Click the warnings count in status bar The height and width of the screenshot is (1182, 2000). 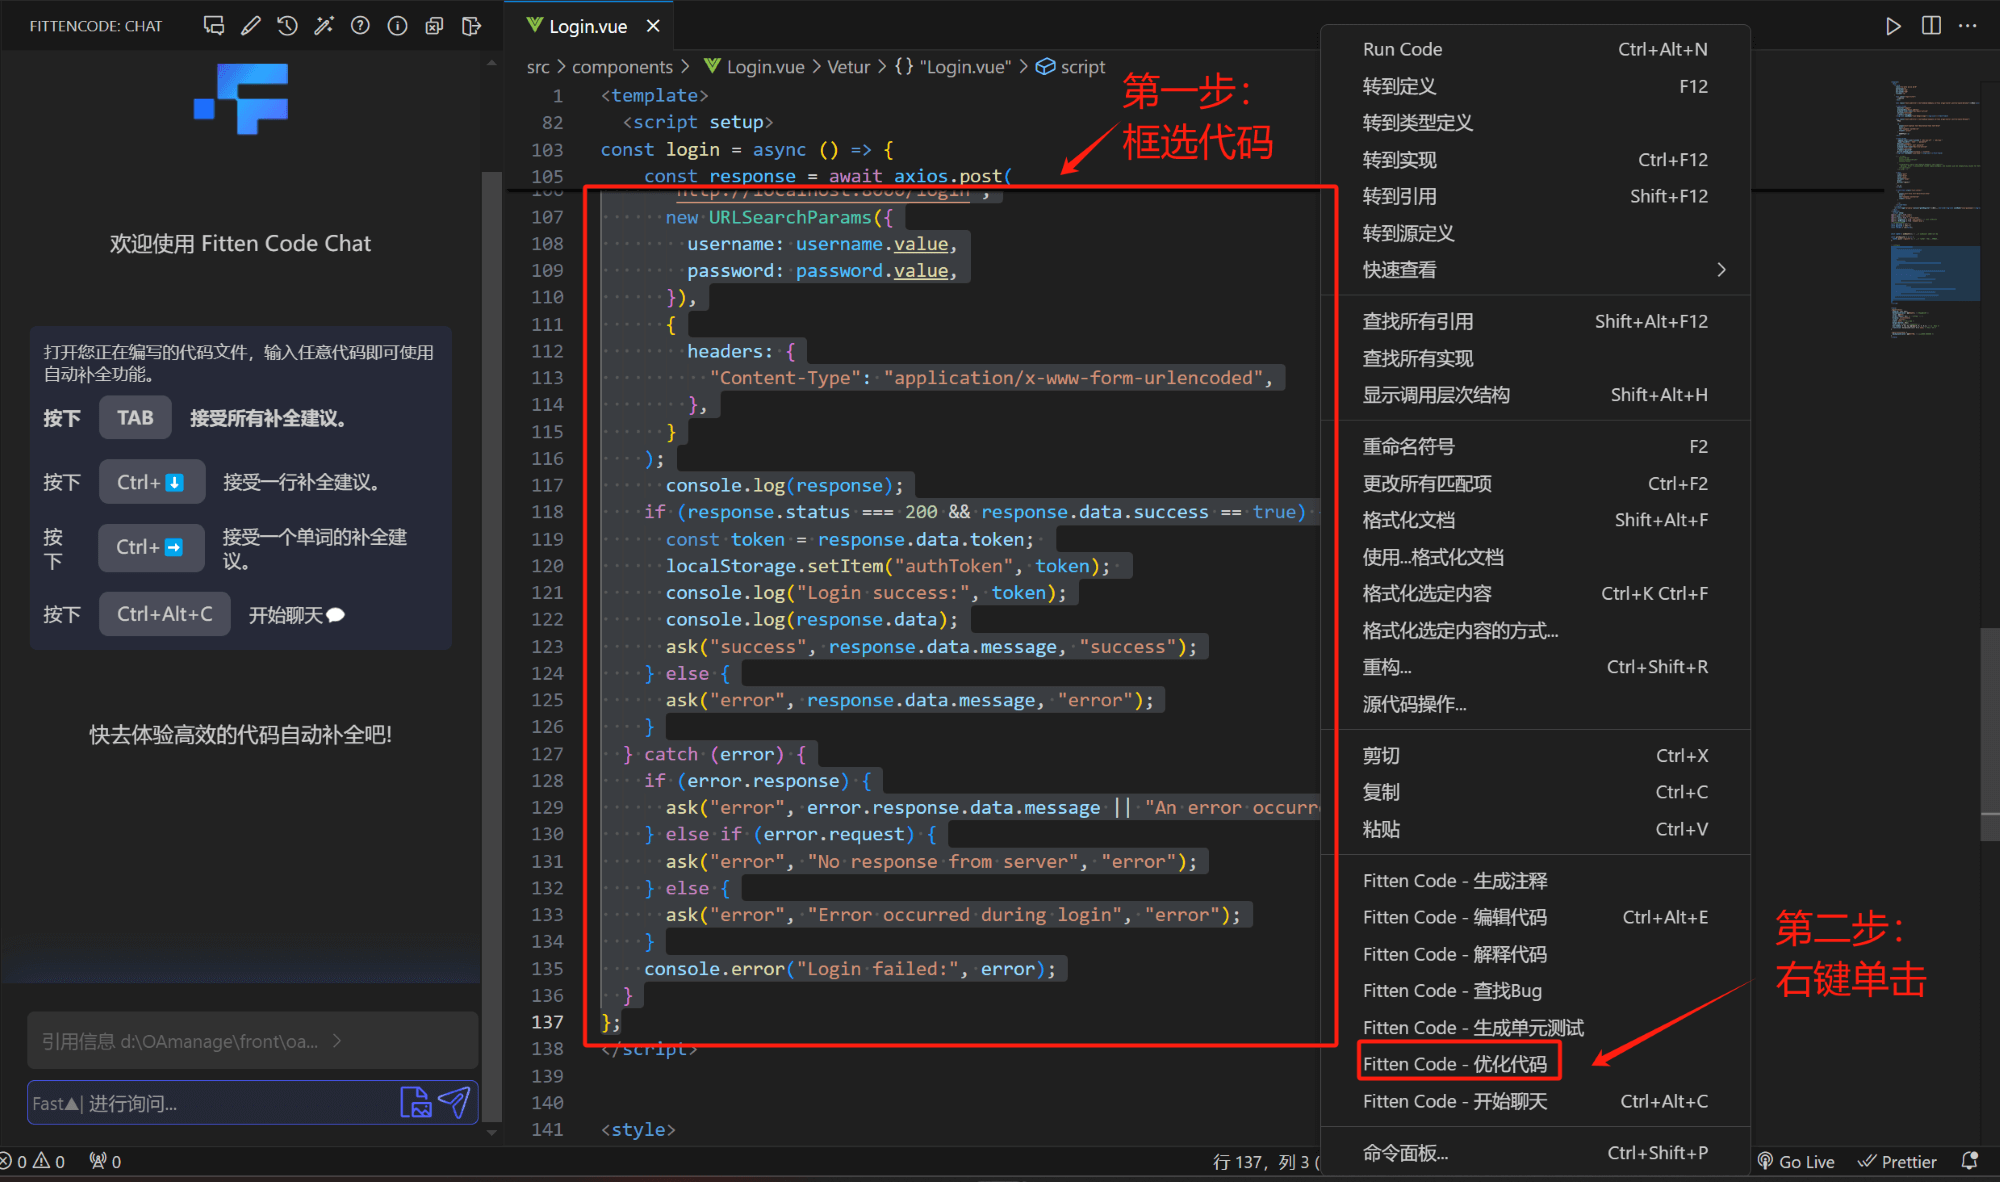(x=49, y=1162)
